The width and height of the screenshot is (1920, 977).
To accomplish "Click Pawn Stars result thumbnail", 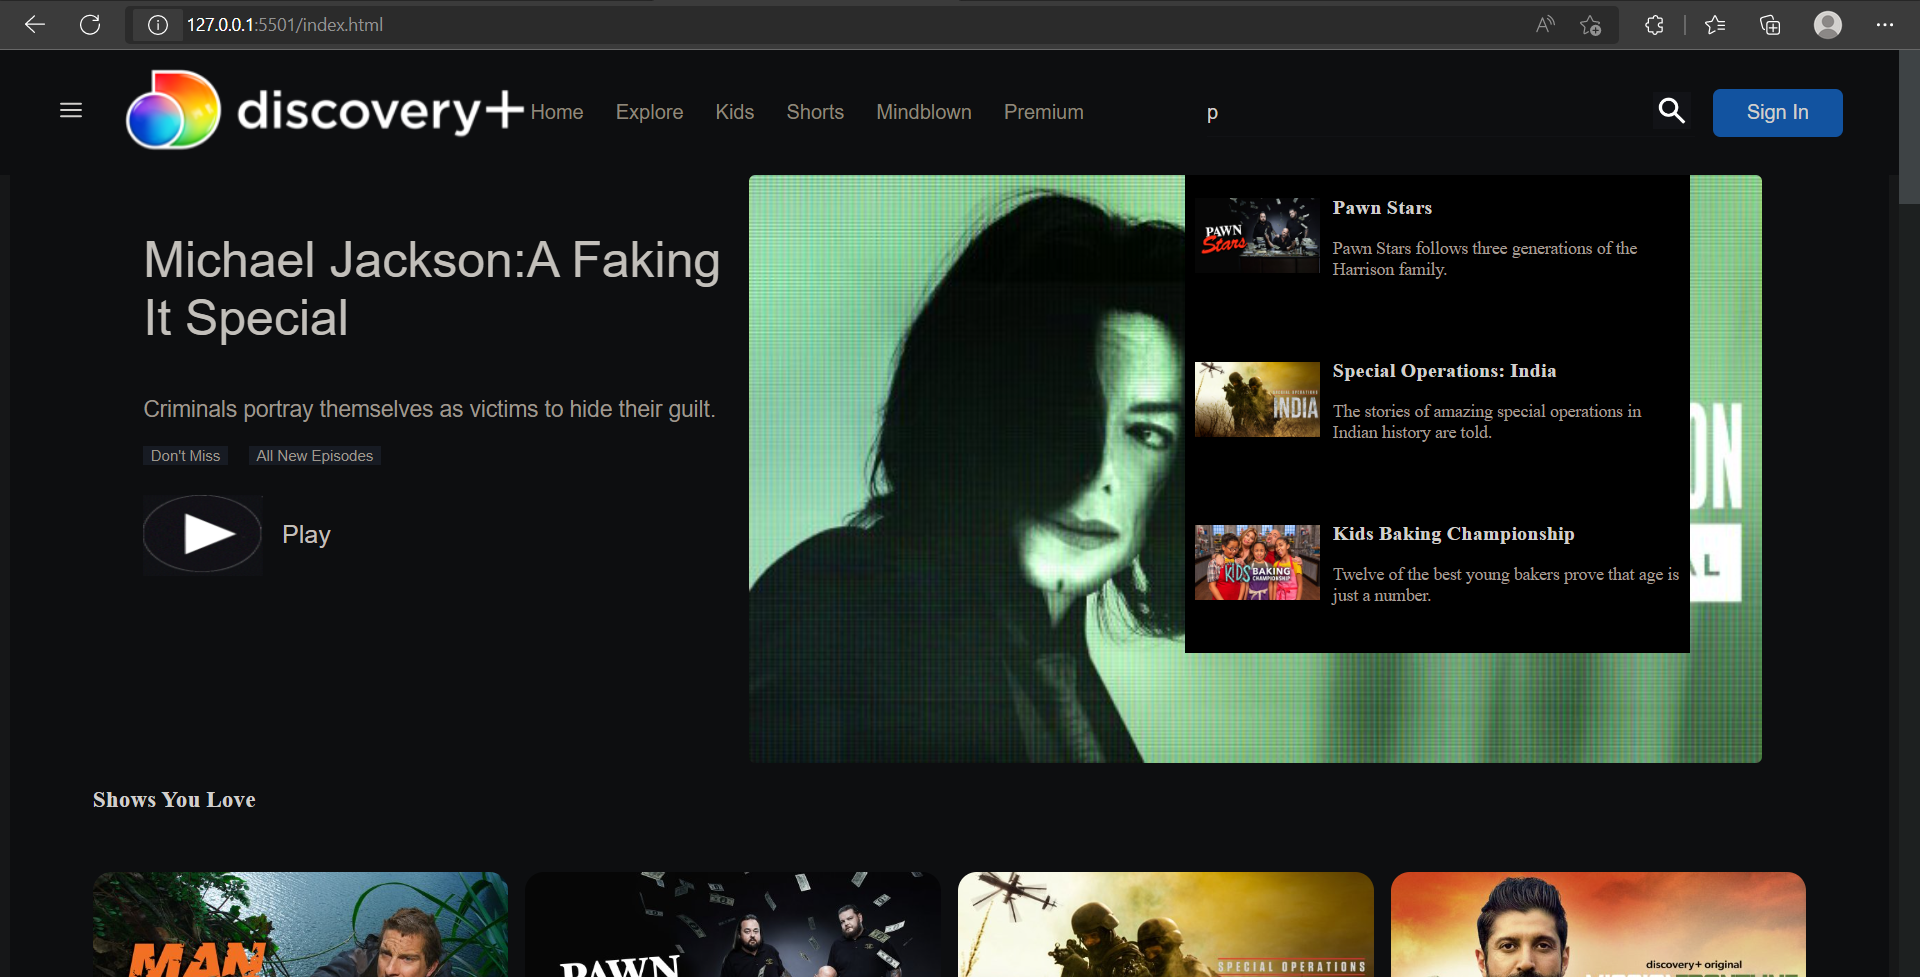I will [x=1257, y=236].
